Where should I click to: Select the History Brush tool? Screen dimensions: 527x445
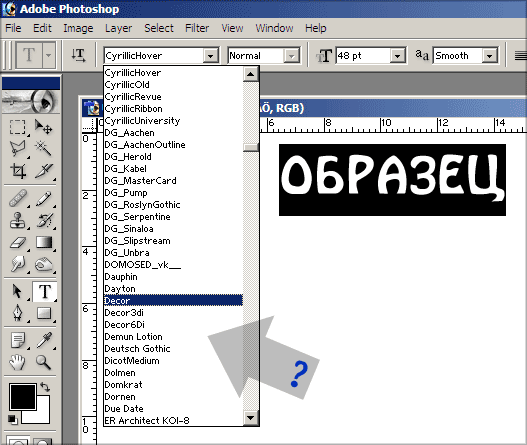click(44, 220)
